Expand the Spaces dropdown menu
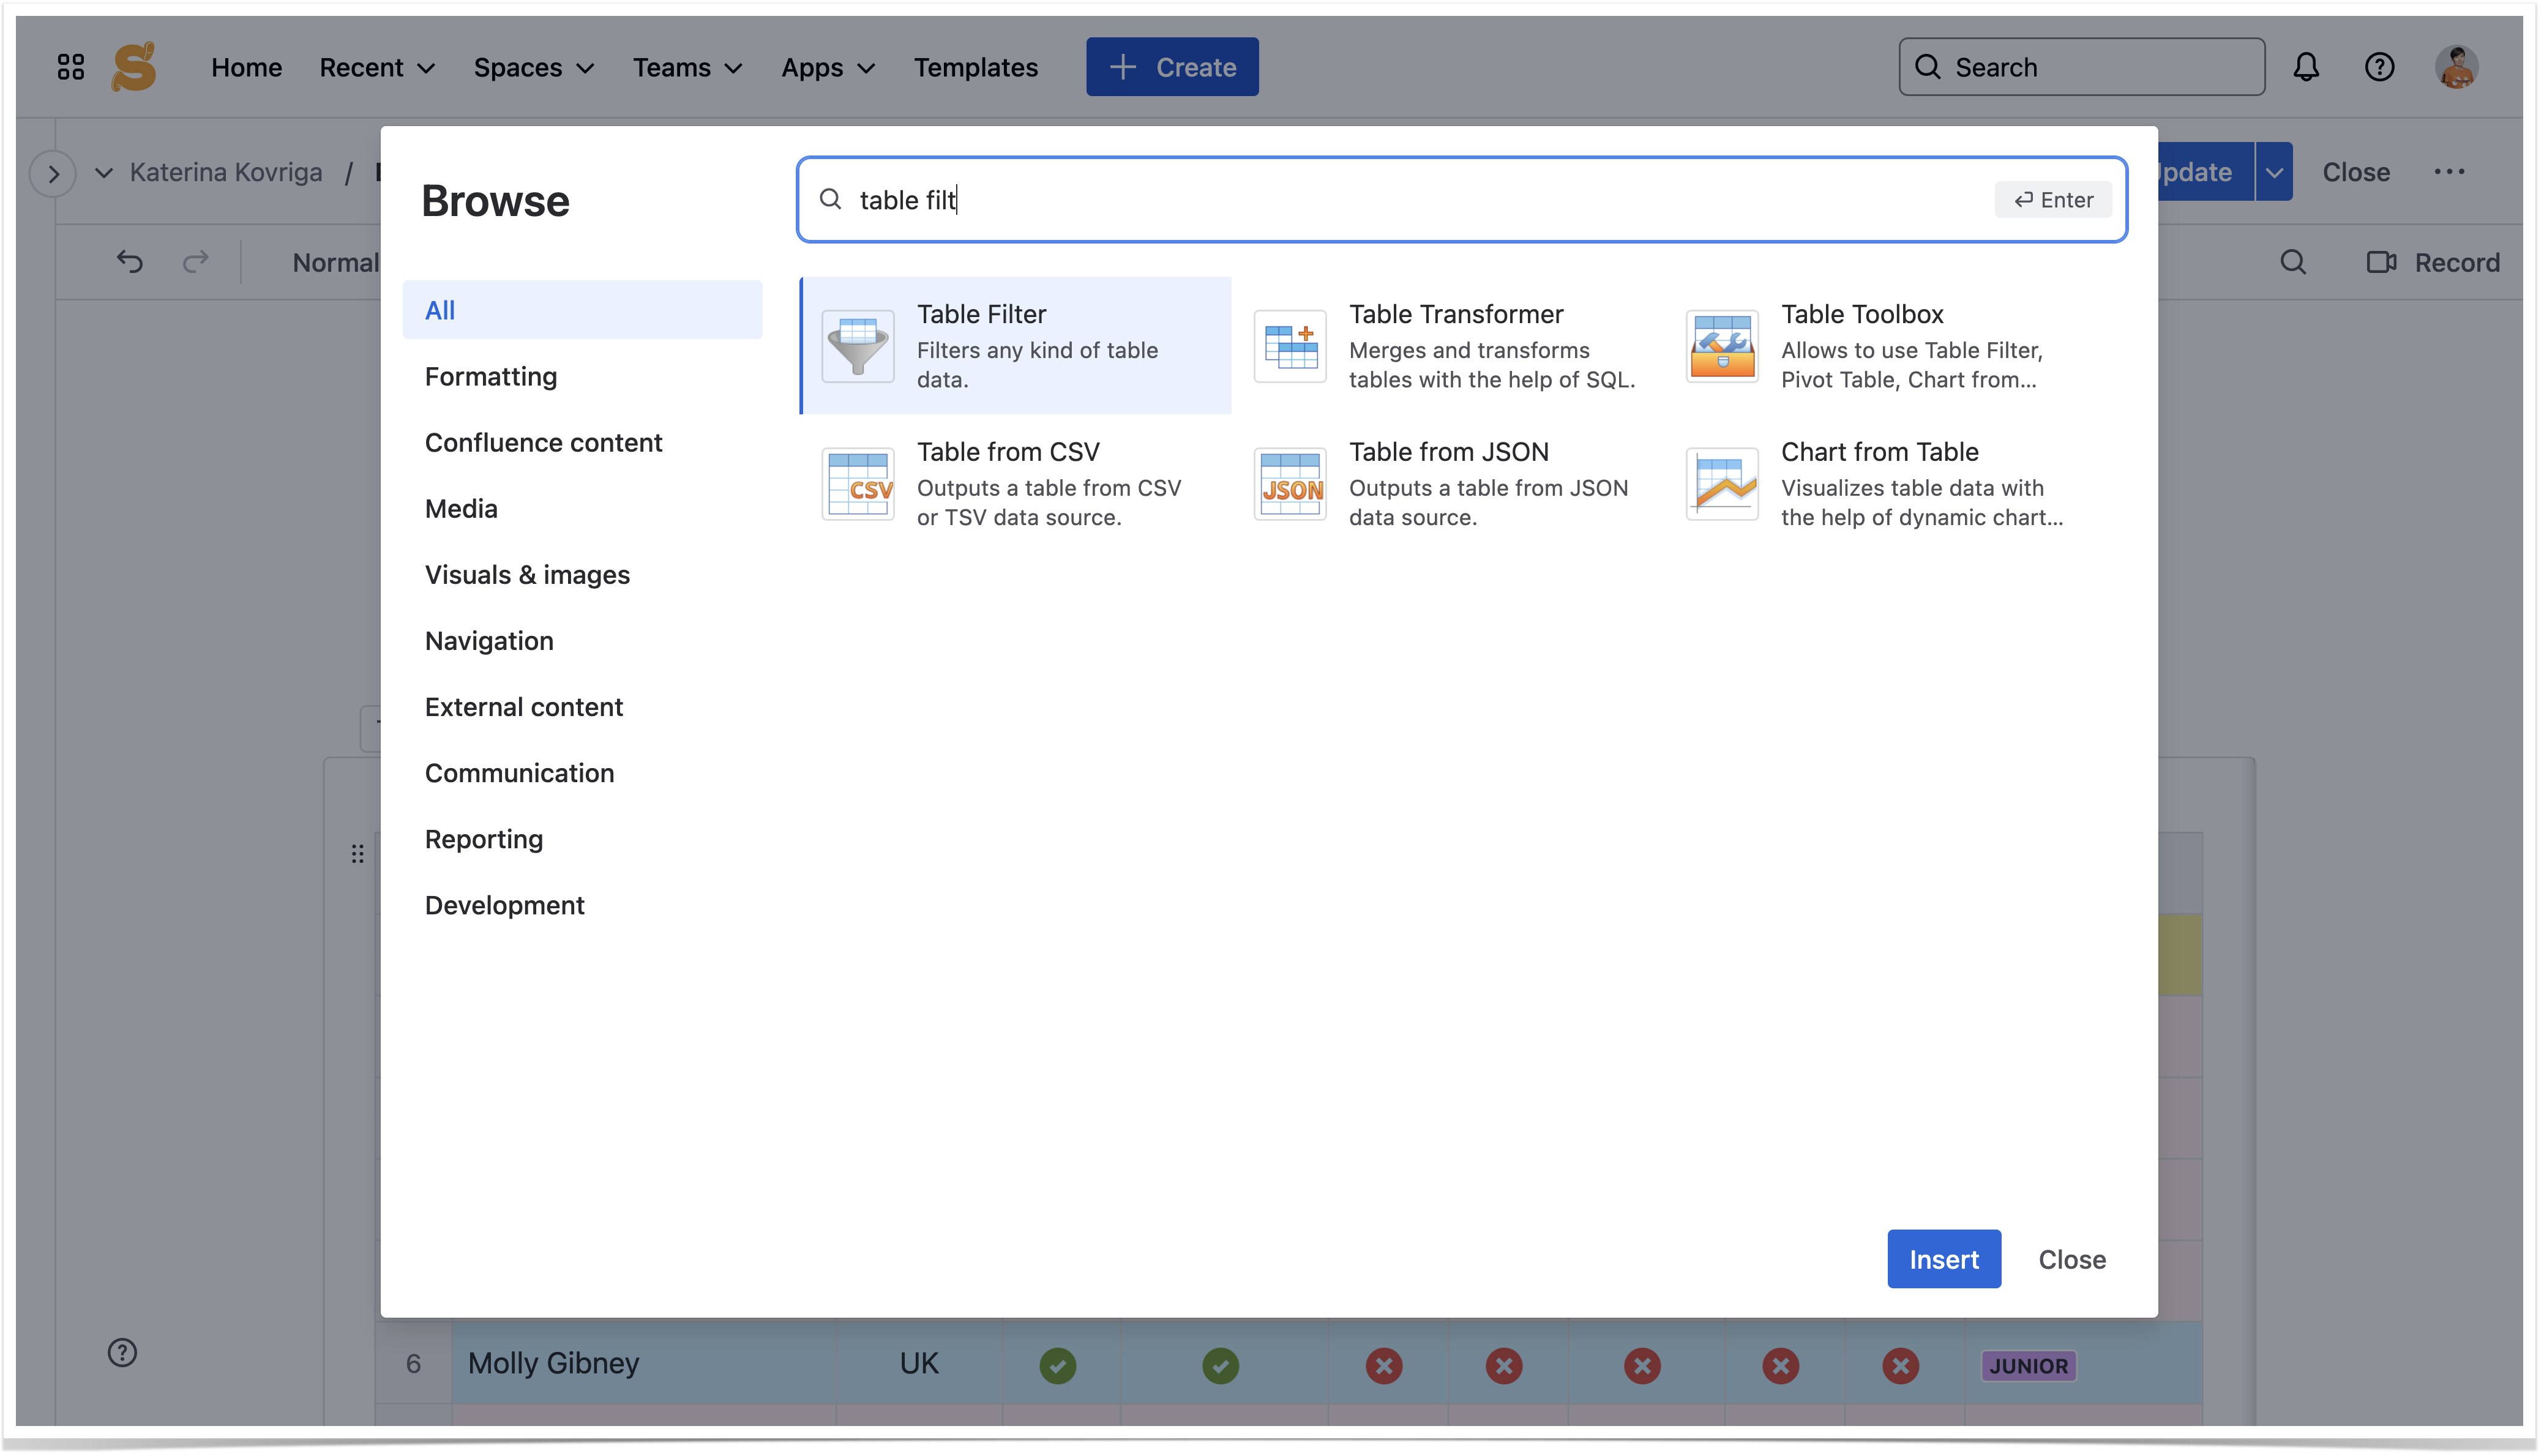 [533, 67]
